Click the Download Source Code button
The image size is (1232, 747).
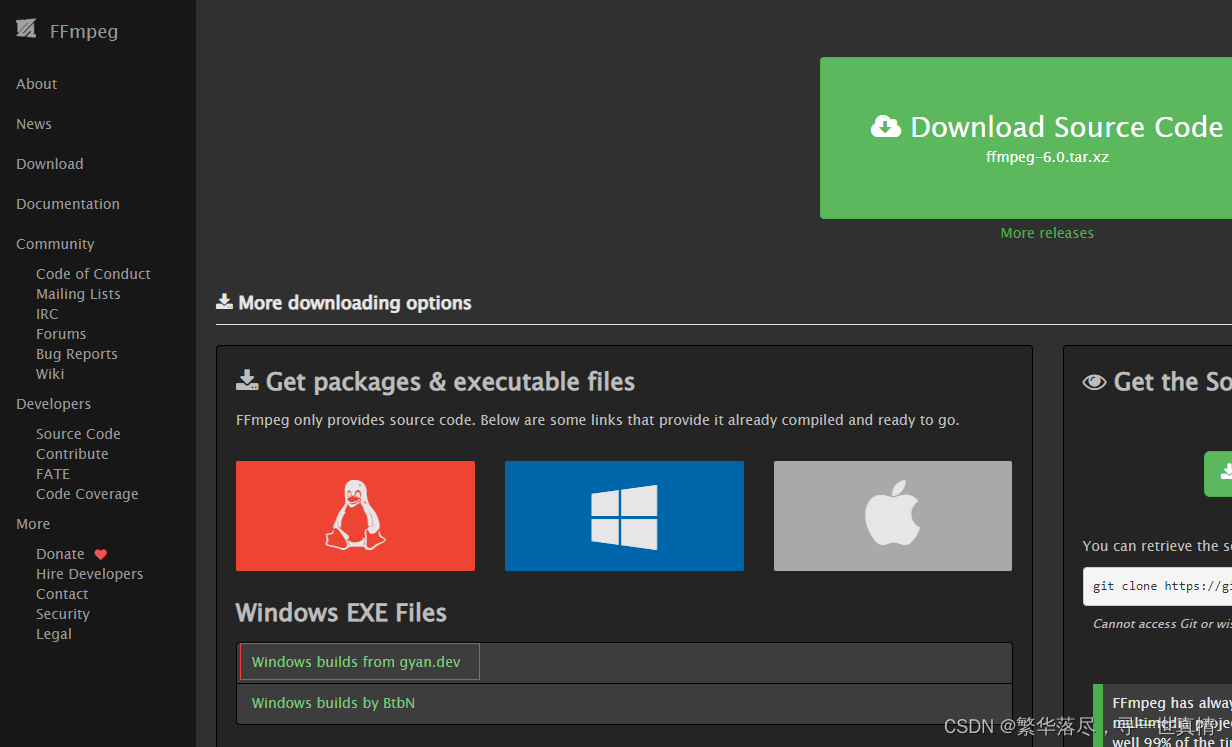(x=1026, y=138)
